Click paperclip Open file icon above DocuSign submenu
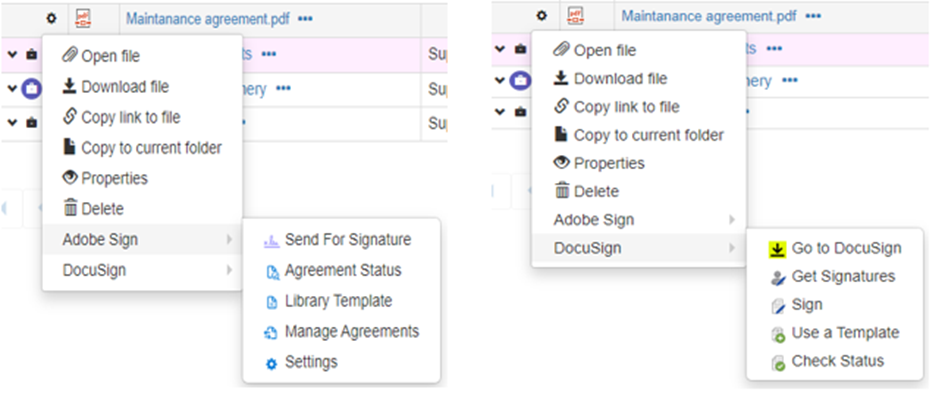This screenshot has height=405, width=945. tap(560, 50)
